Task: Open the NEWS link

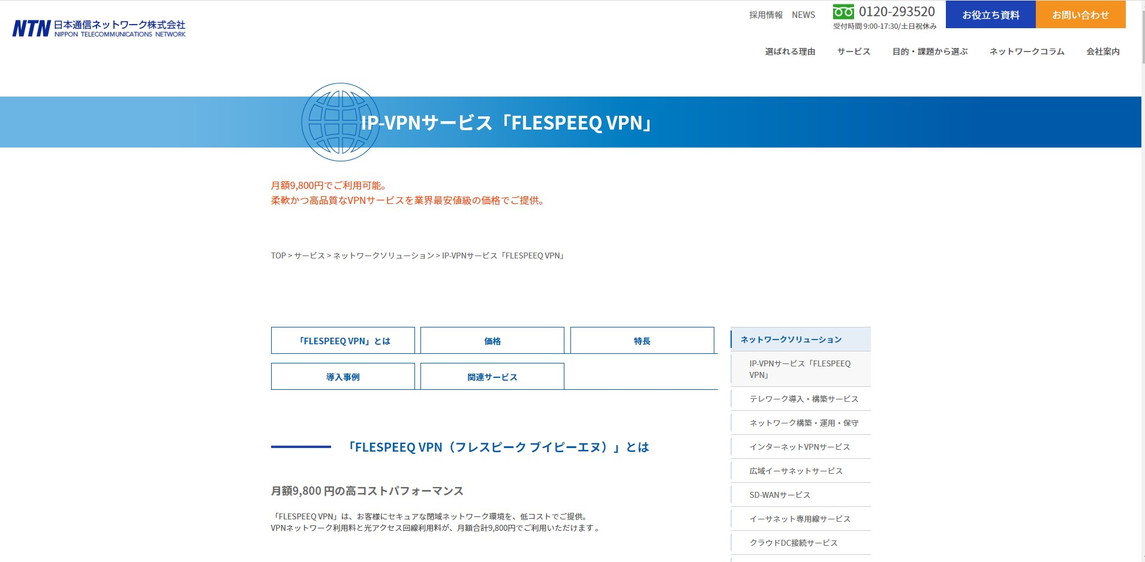Action: coord(803,15)
